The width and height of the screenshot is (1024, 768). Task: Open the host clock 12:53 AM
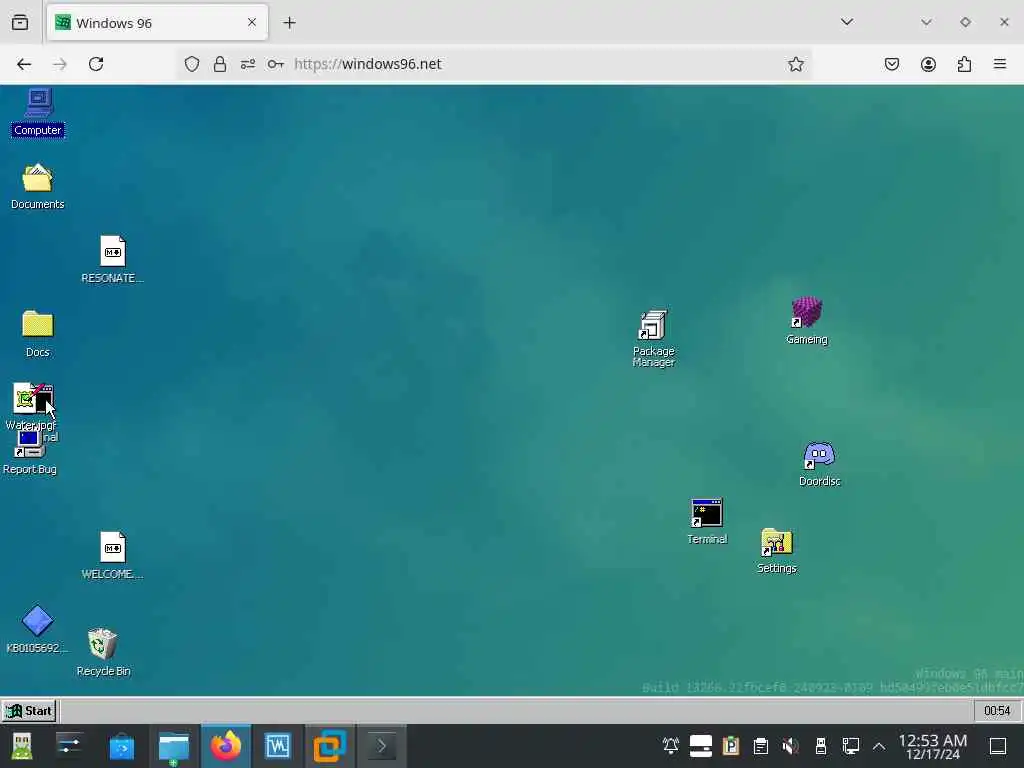[933, 746]
